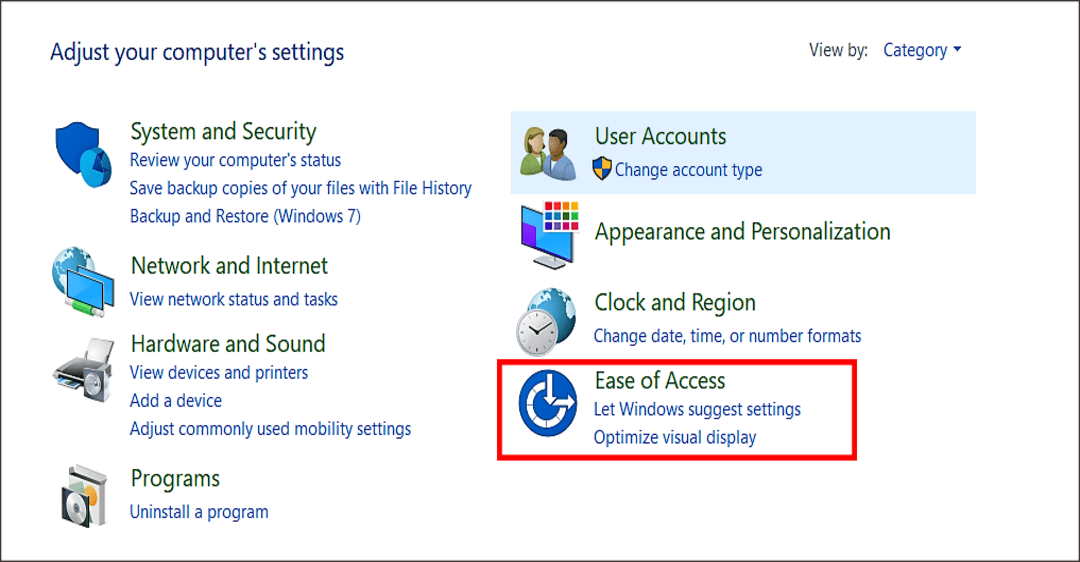The image size is (1080, 562).
Task: Click the Hardware and Sound printer icon
Action: point(84,368)
